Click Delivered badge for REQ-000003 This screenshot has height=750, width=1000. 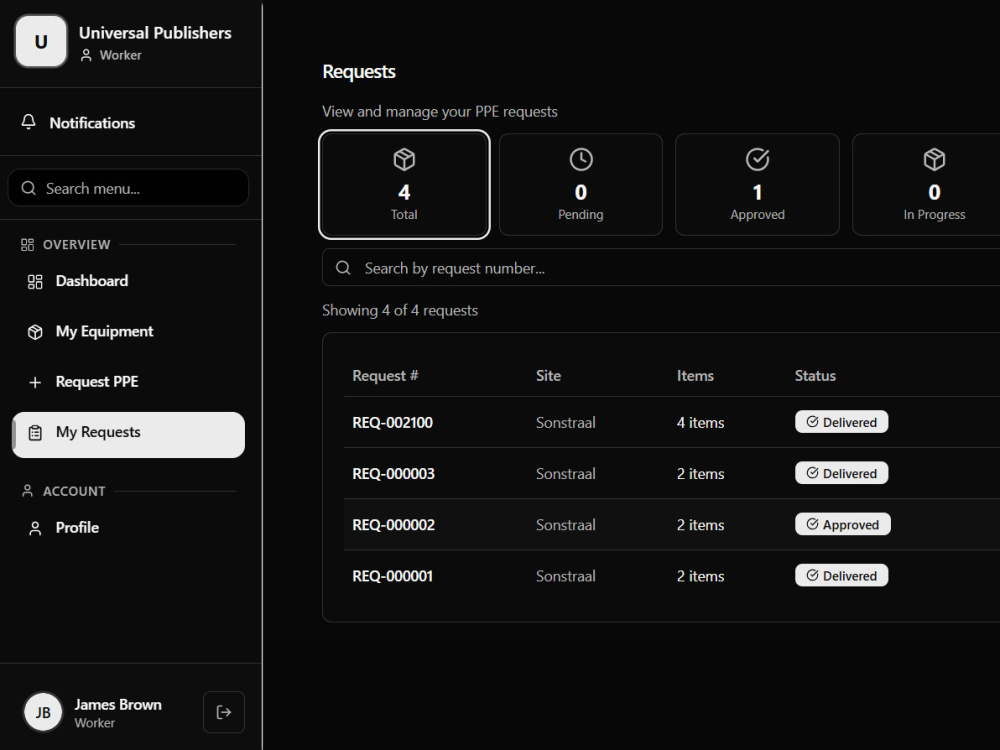click(841, 473)
